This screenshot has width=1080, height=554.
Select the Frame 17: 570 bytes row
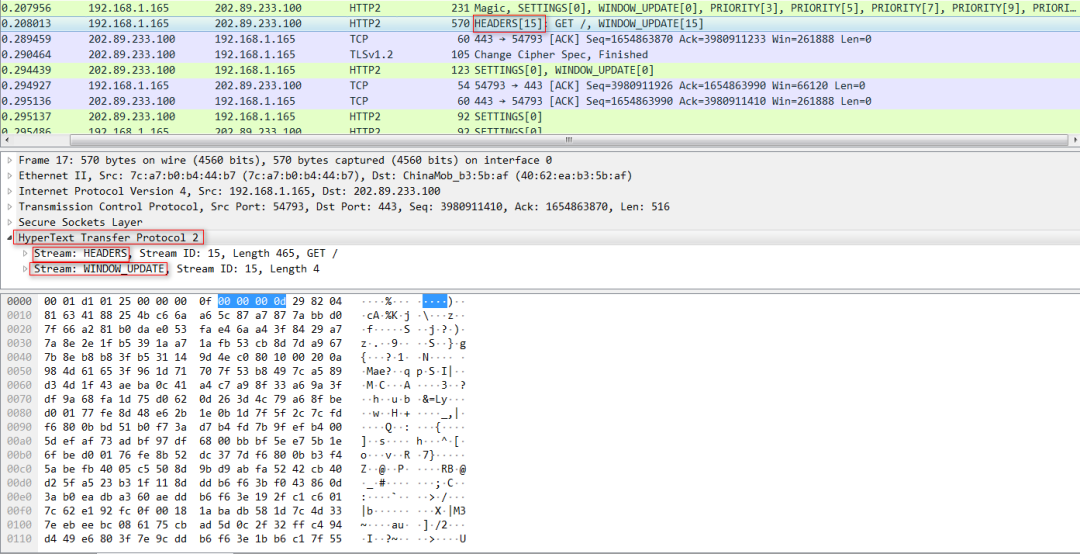[540, 160]
